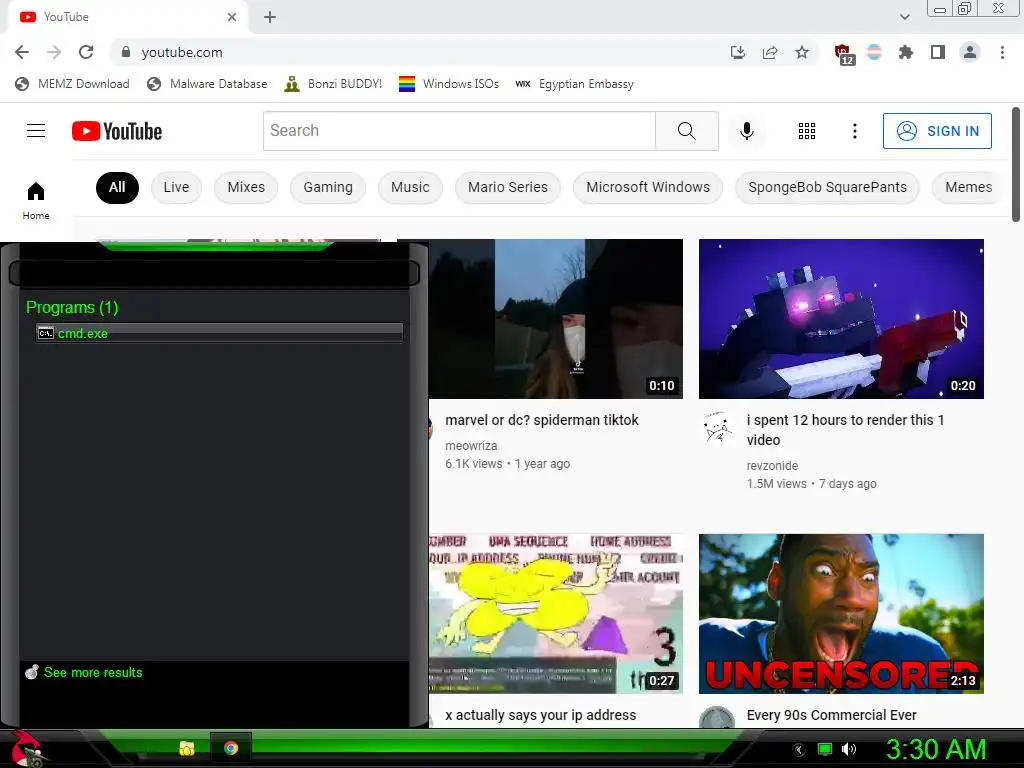Select the Music filter chip
Screen dimensions: 1024x768
pos(410,187)
